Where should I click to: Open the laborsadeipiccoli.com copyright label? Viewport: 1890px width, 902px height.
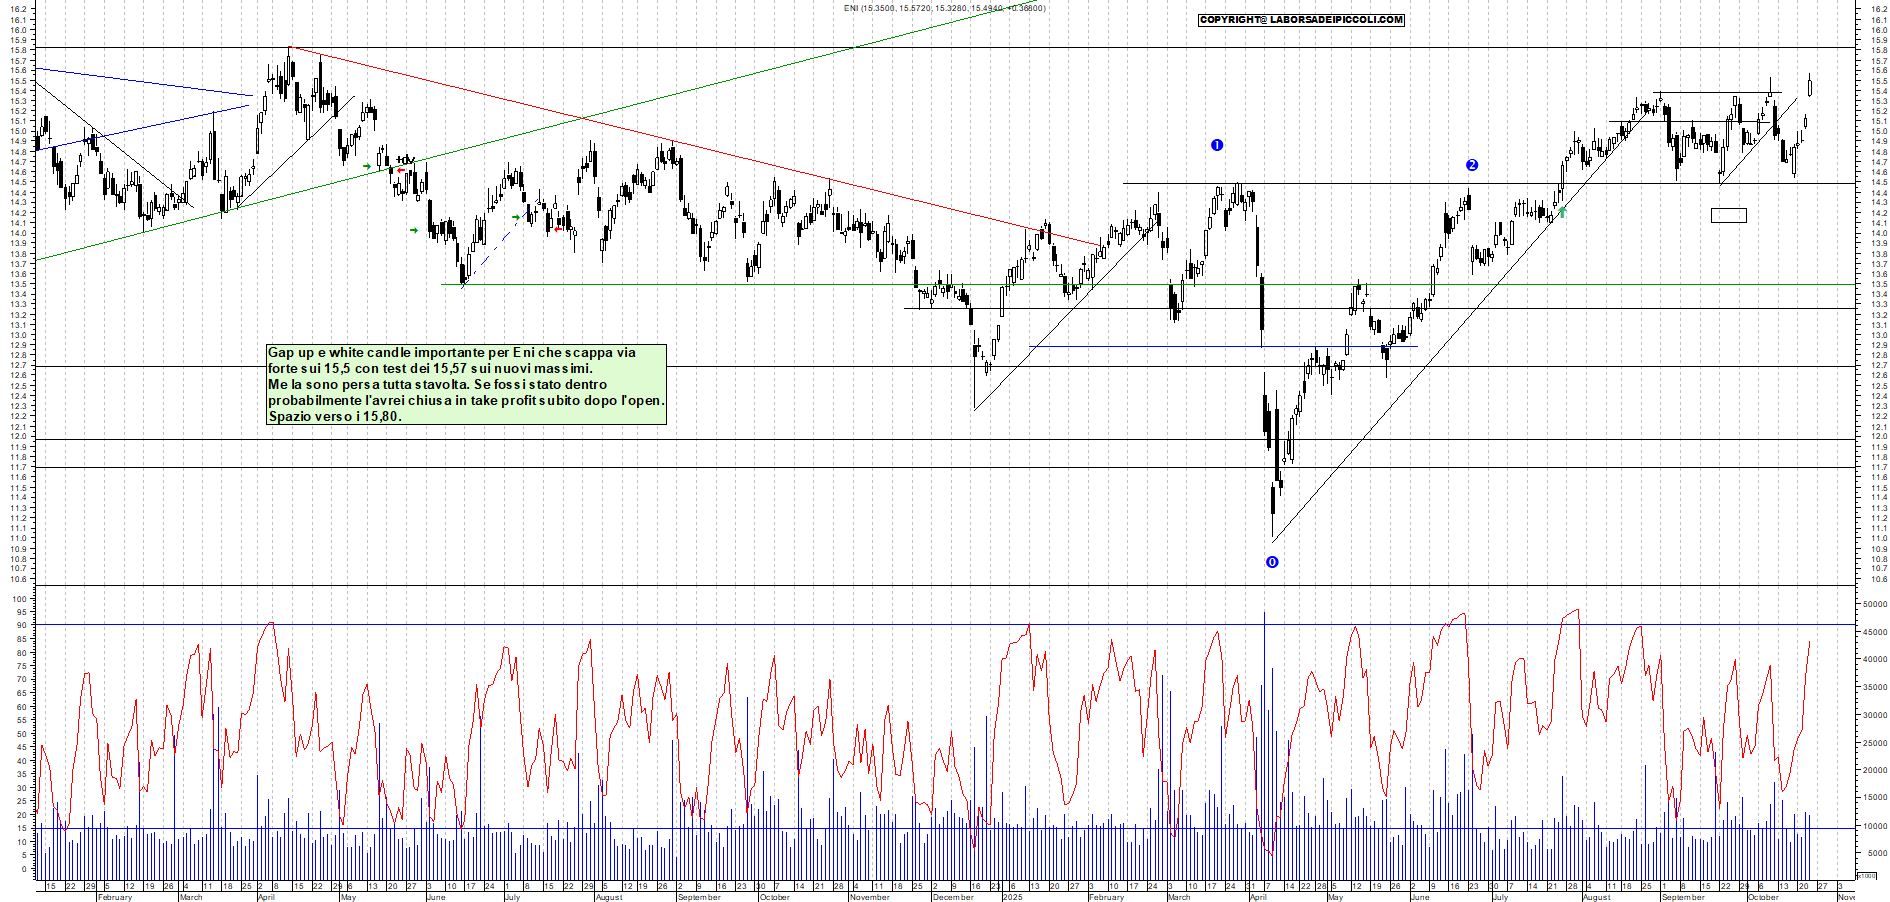click(x=1301, y=20)
